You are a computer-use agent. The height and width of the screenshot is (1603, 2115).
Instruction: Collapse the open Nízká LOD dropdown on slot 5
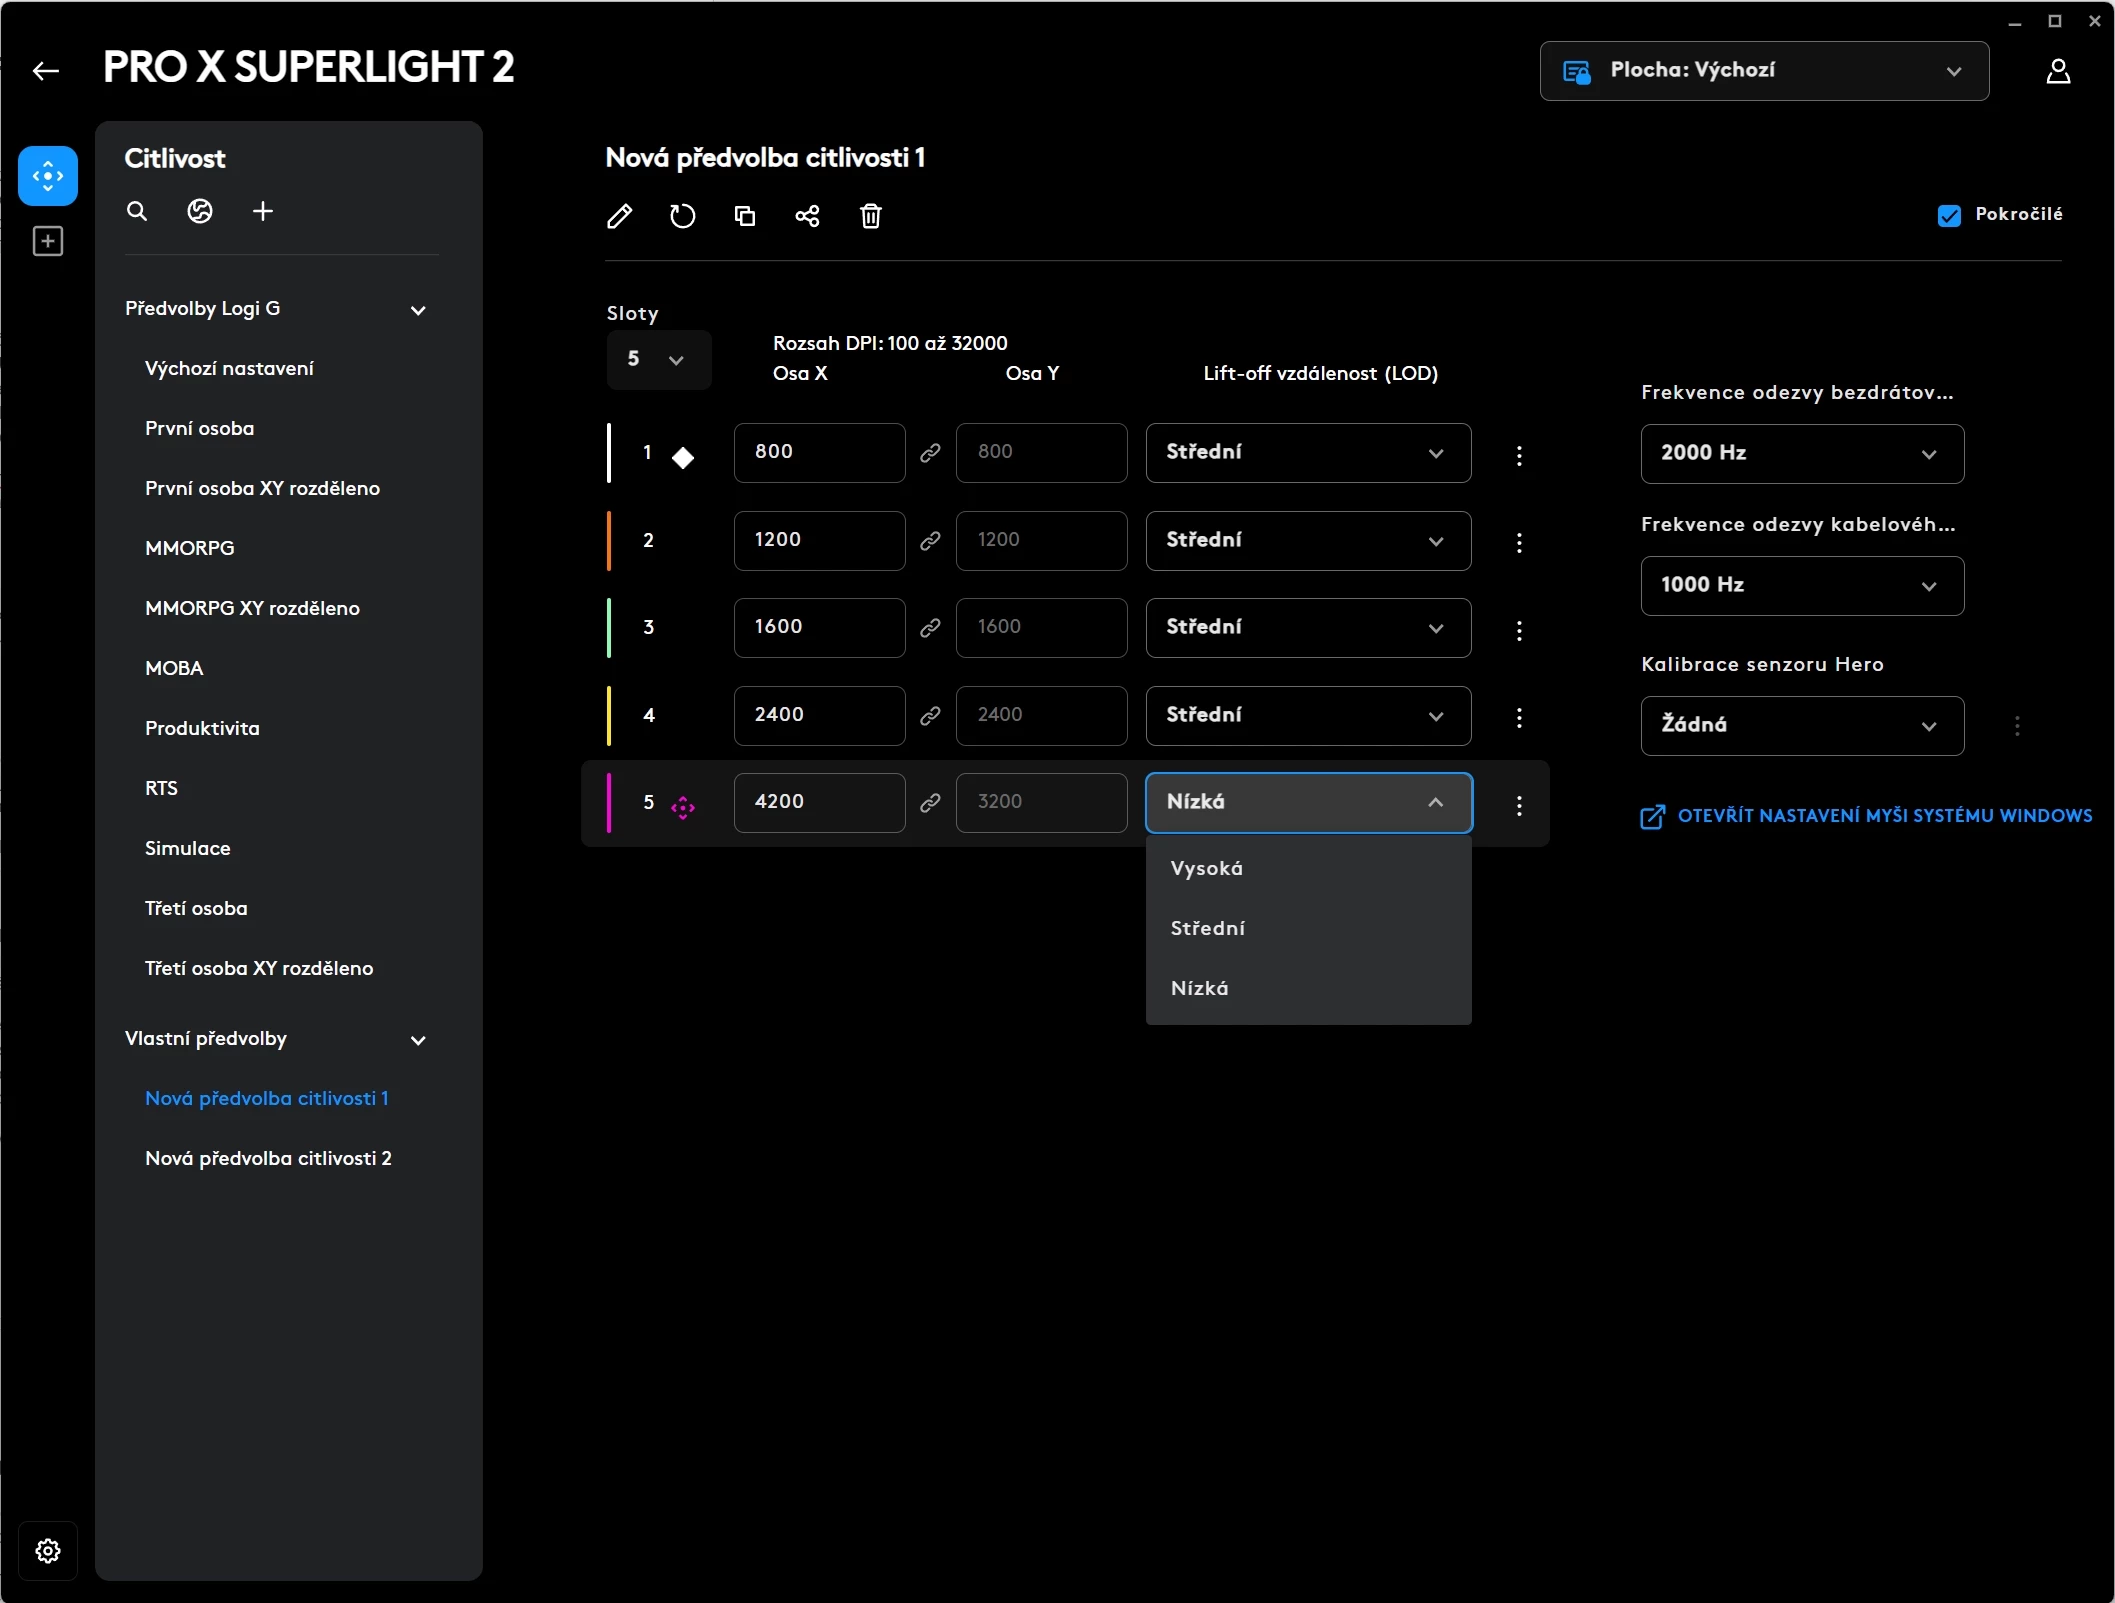point(1308,803)
